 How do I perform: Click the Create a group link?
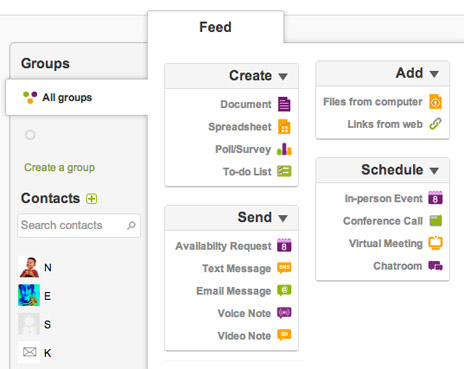59,167
